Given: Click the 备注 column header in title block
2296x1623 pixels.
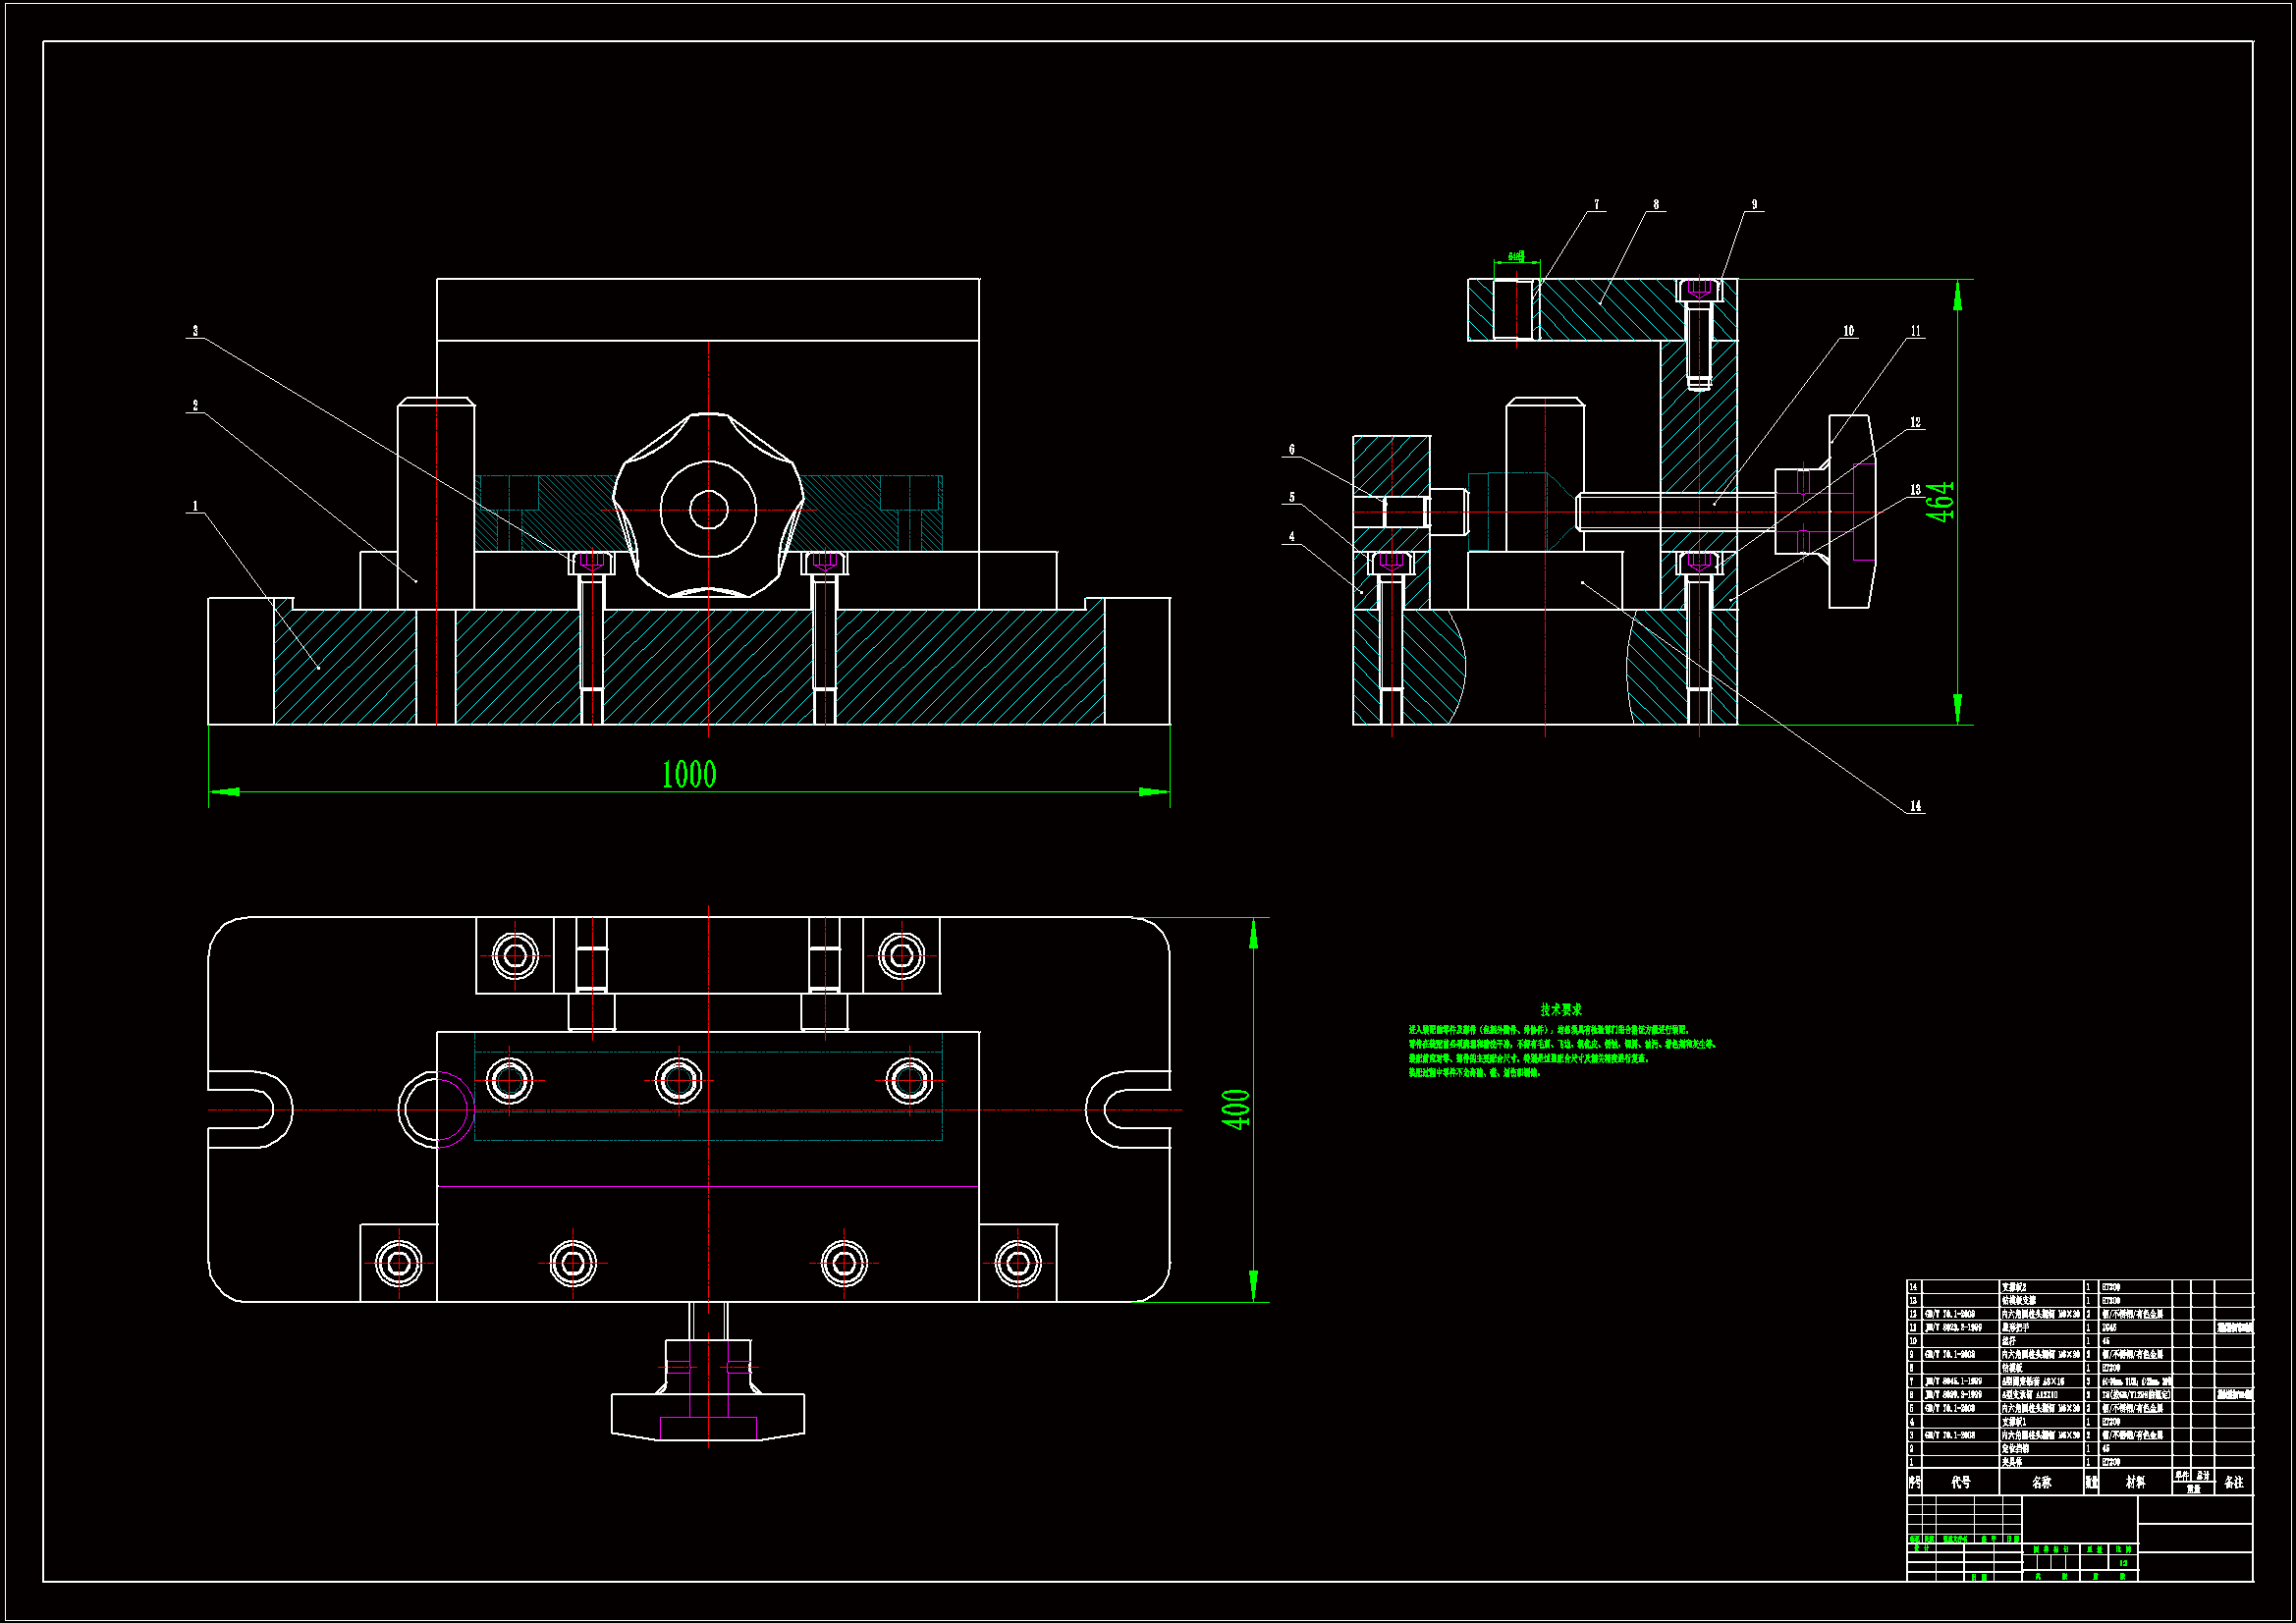Looking at the screenshot, I should click(2234, 1482).
